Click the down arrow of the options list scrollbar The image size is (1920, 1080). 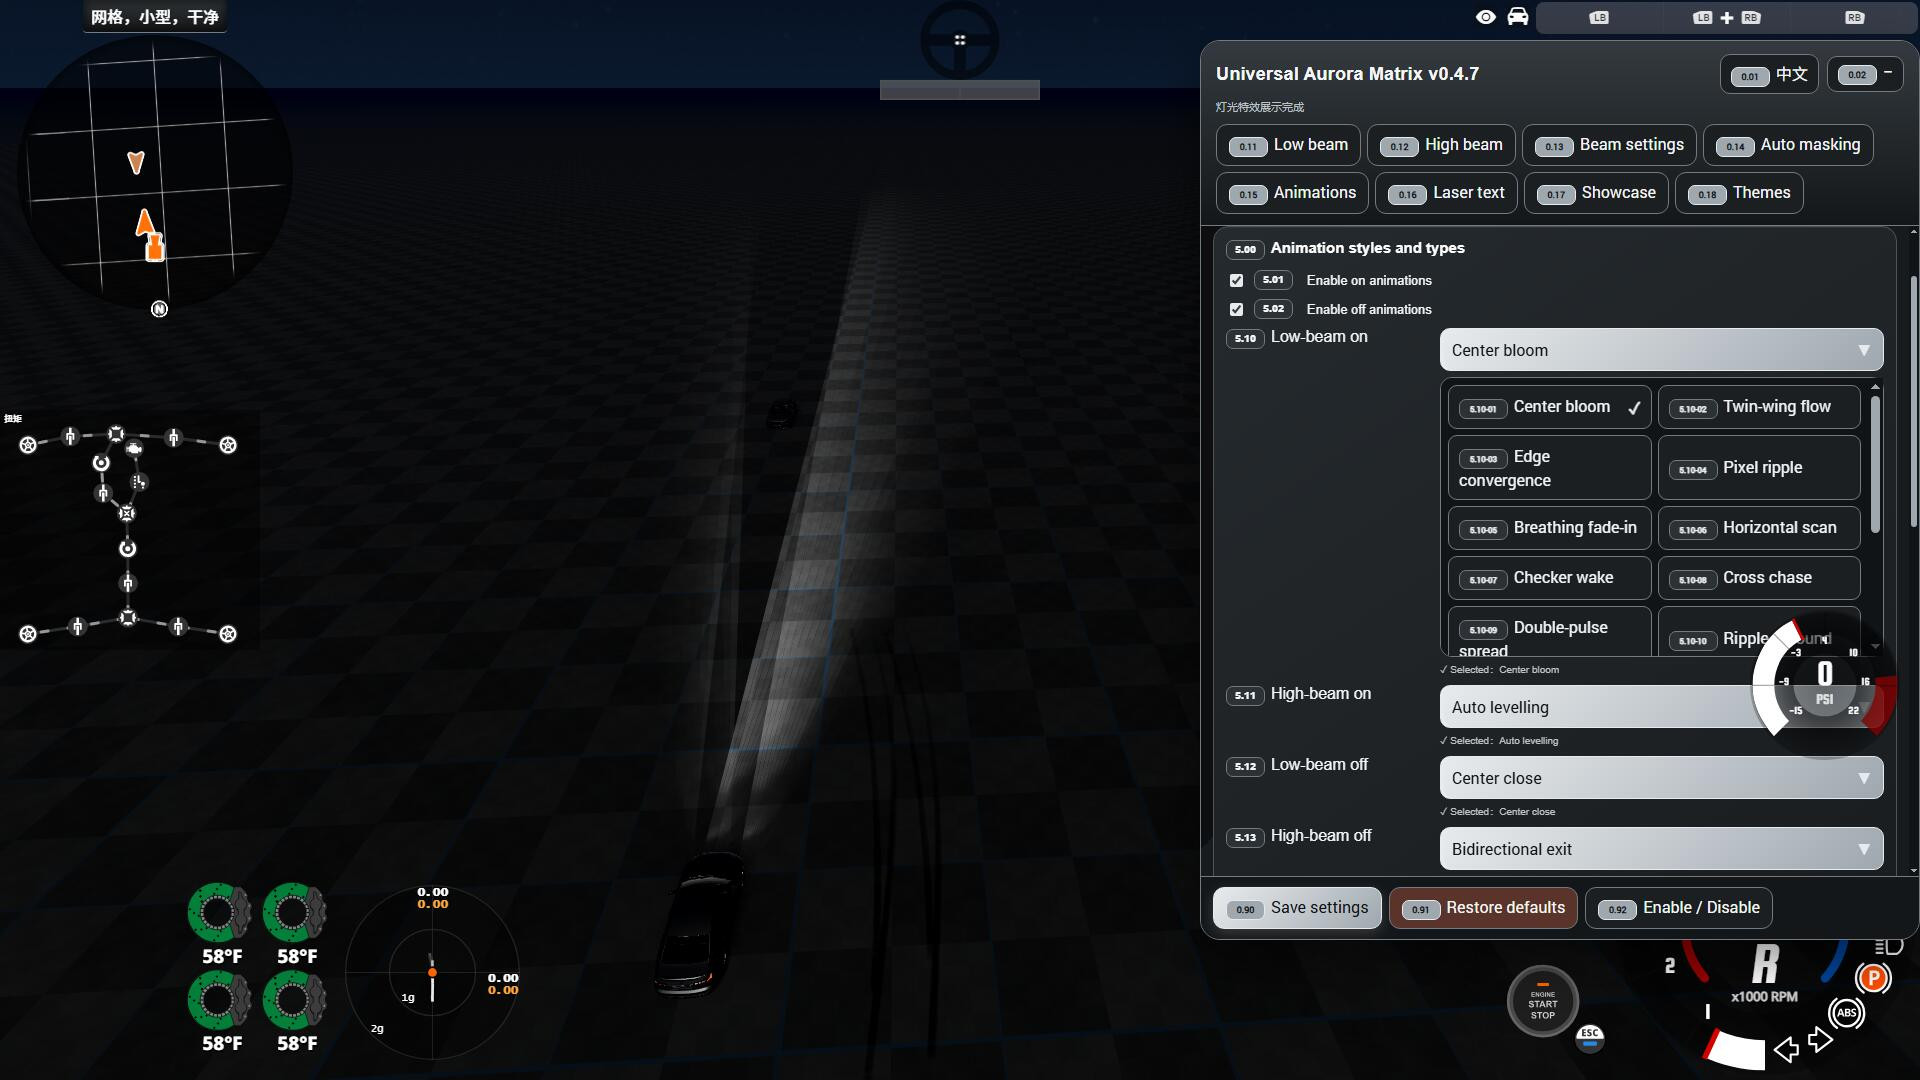click(x=1875, y=647)
